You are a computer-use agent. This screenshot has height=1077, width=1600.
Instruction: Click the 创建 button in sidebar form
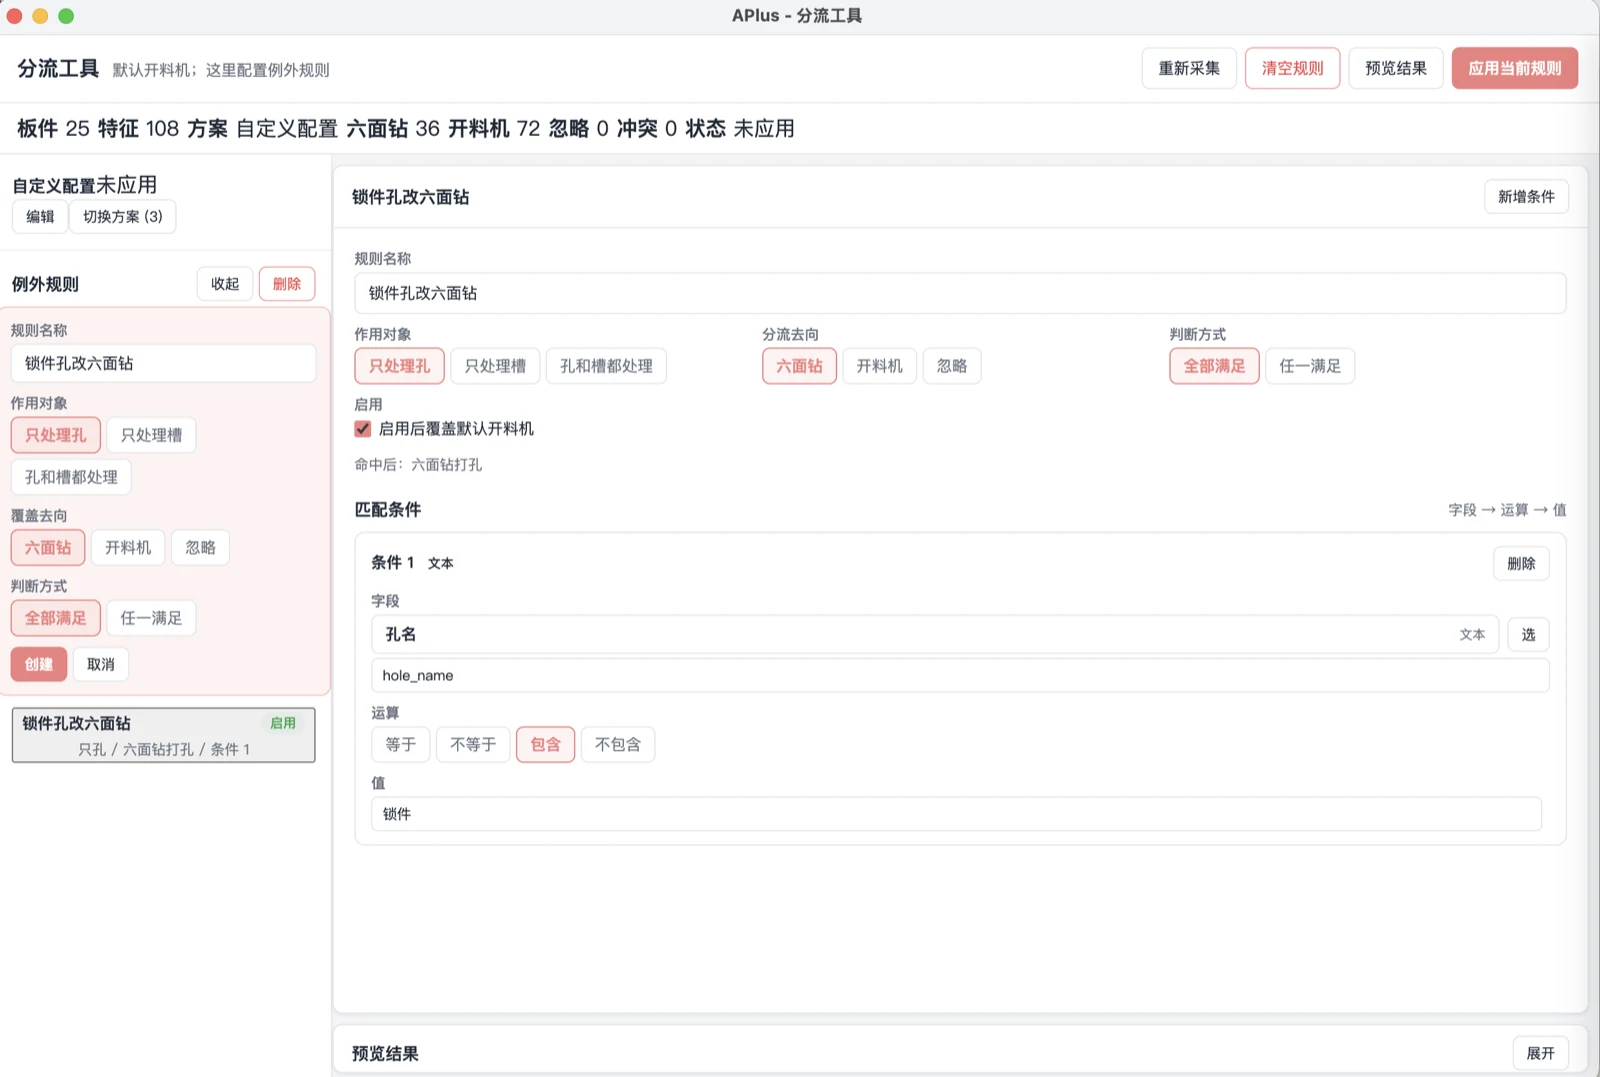click(39, 664)
